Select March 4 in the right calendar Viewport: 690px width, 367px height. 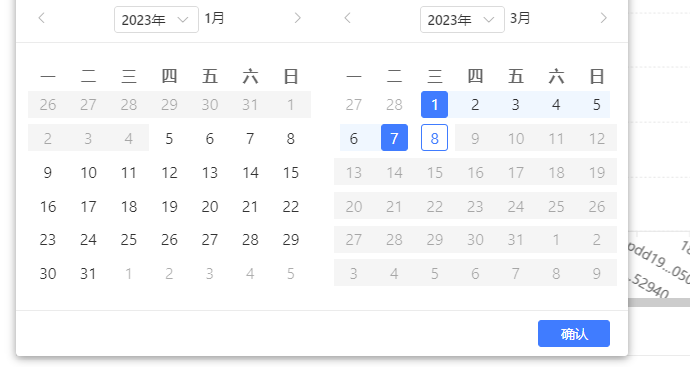coord(556,105)
